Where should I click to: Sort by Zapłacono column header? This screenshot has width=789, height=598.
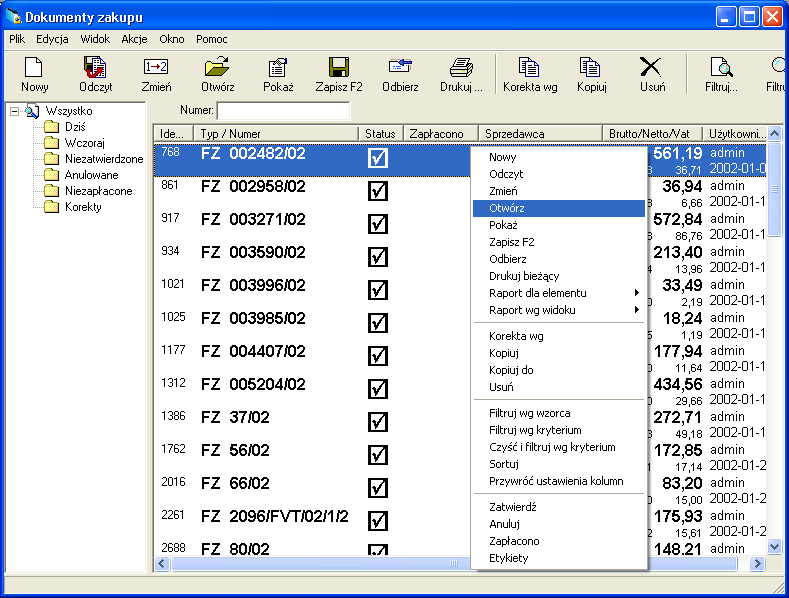[x=441, y=134]
